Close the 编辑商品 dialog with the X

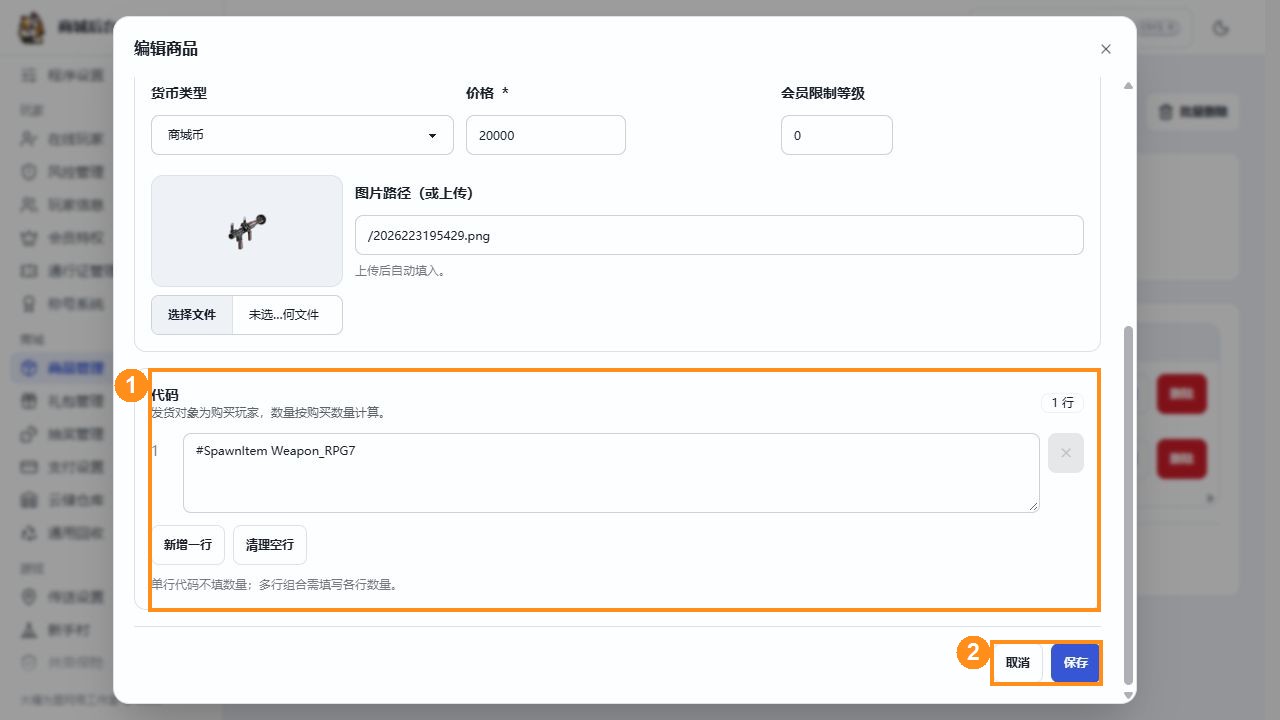[1105, 49]
